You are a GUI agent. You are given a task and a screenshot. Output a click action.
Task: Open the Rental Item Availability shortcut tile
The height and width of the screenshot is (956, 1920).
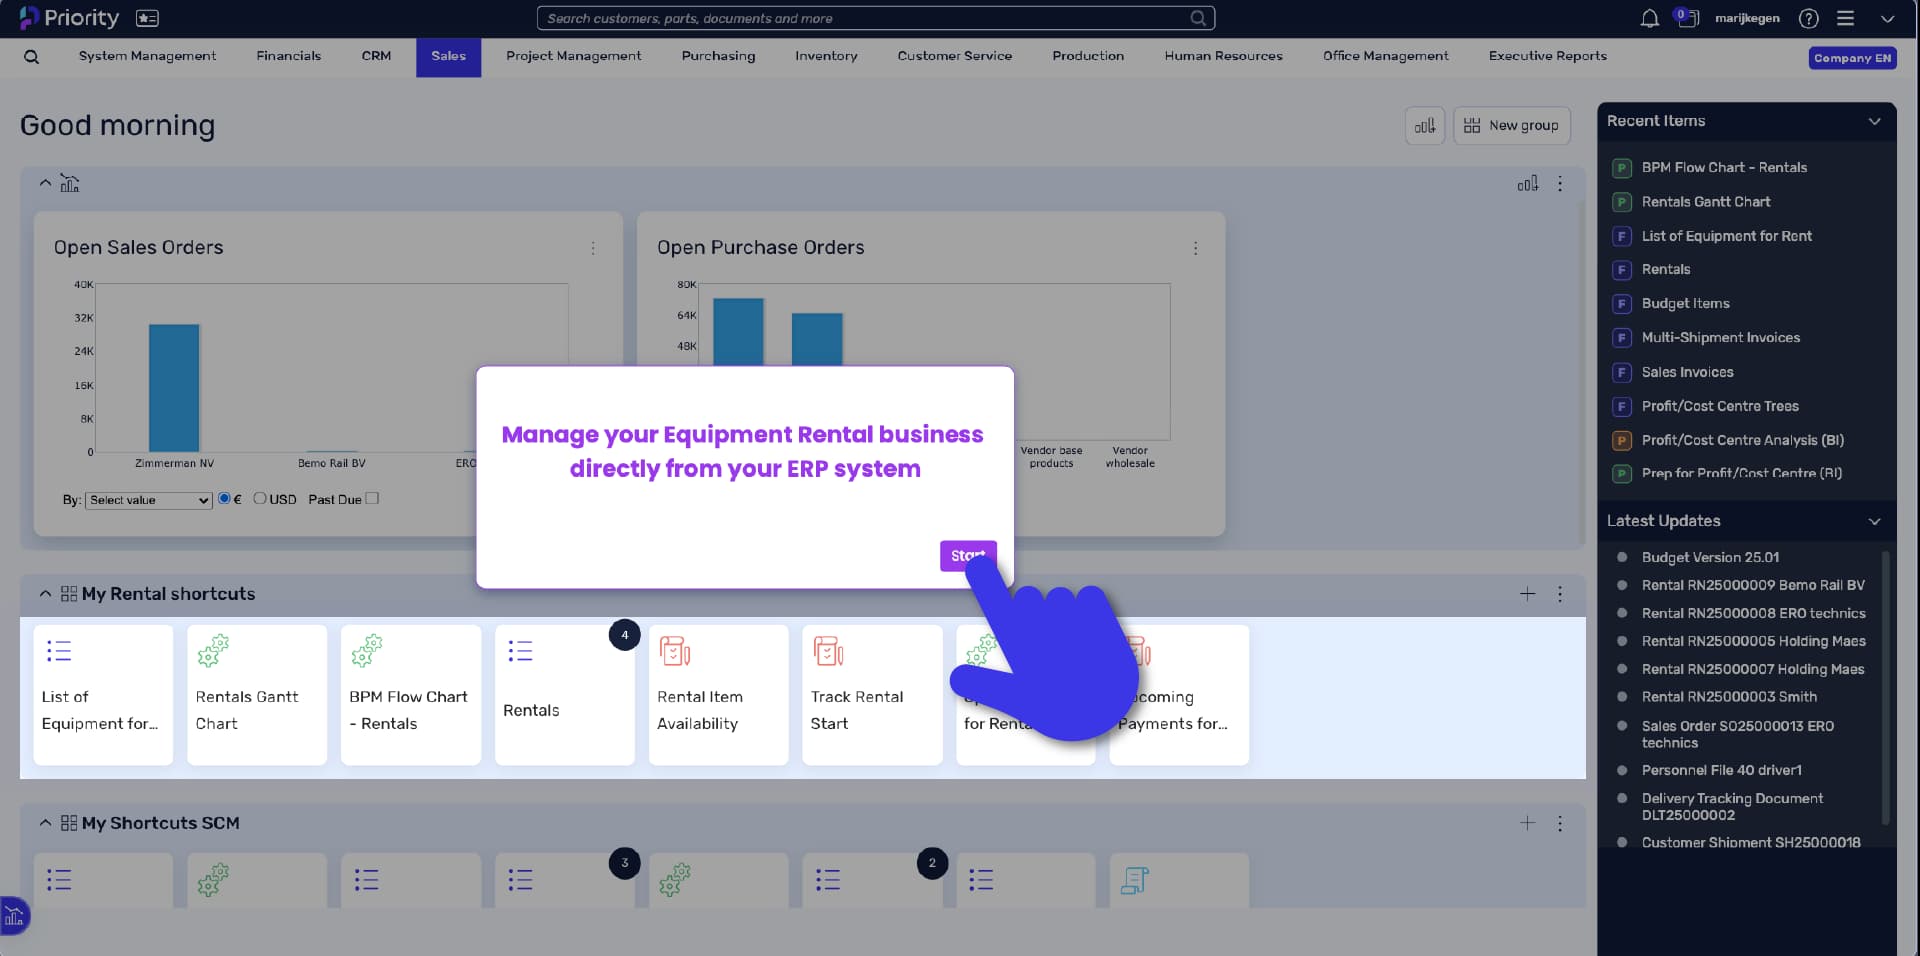(718, 695)
